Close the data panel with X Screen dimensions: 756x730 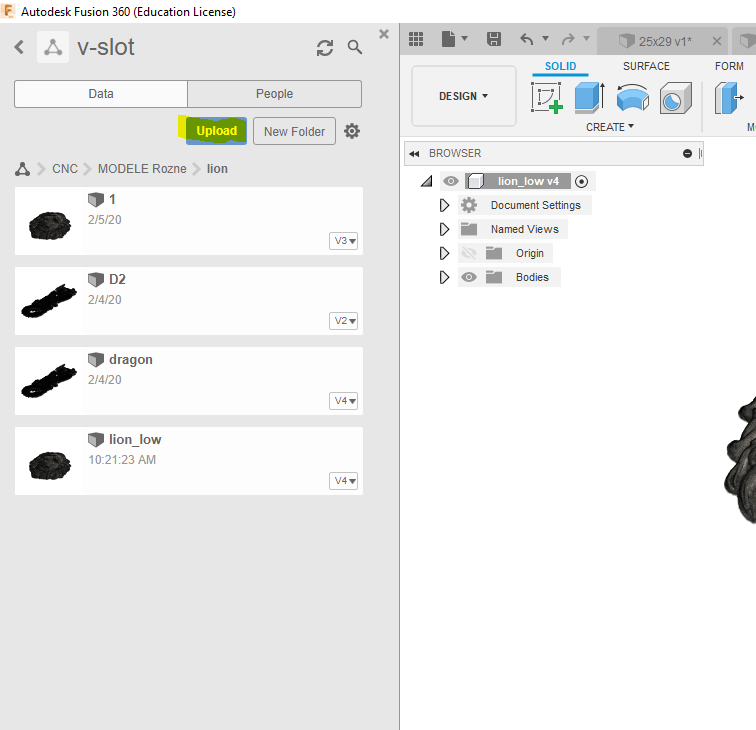tap(384, 34)
